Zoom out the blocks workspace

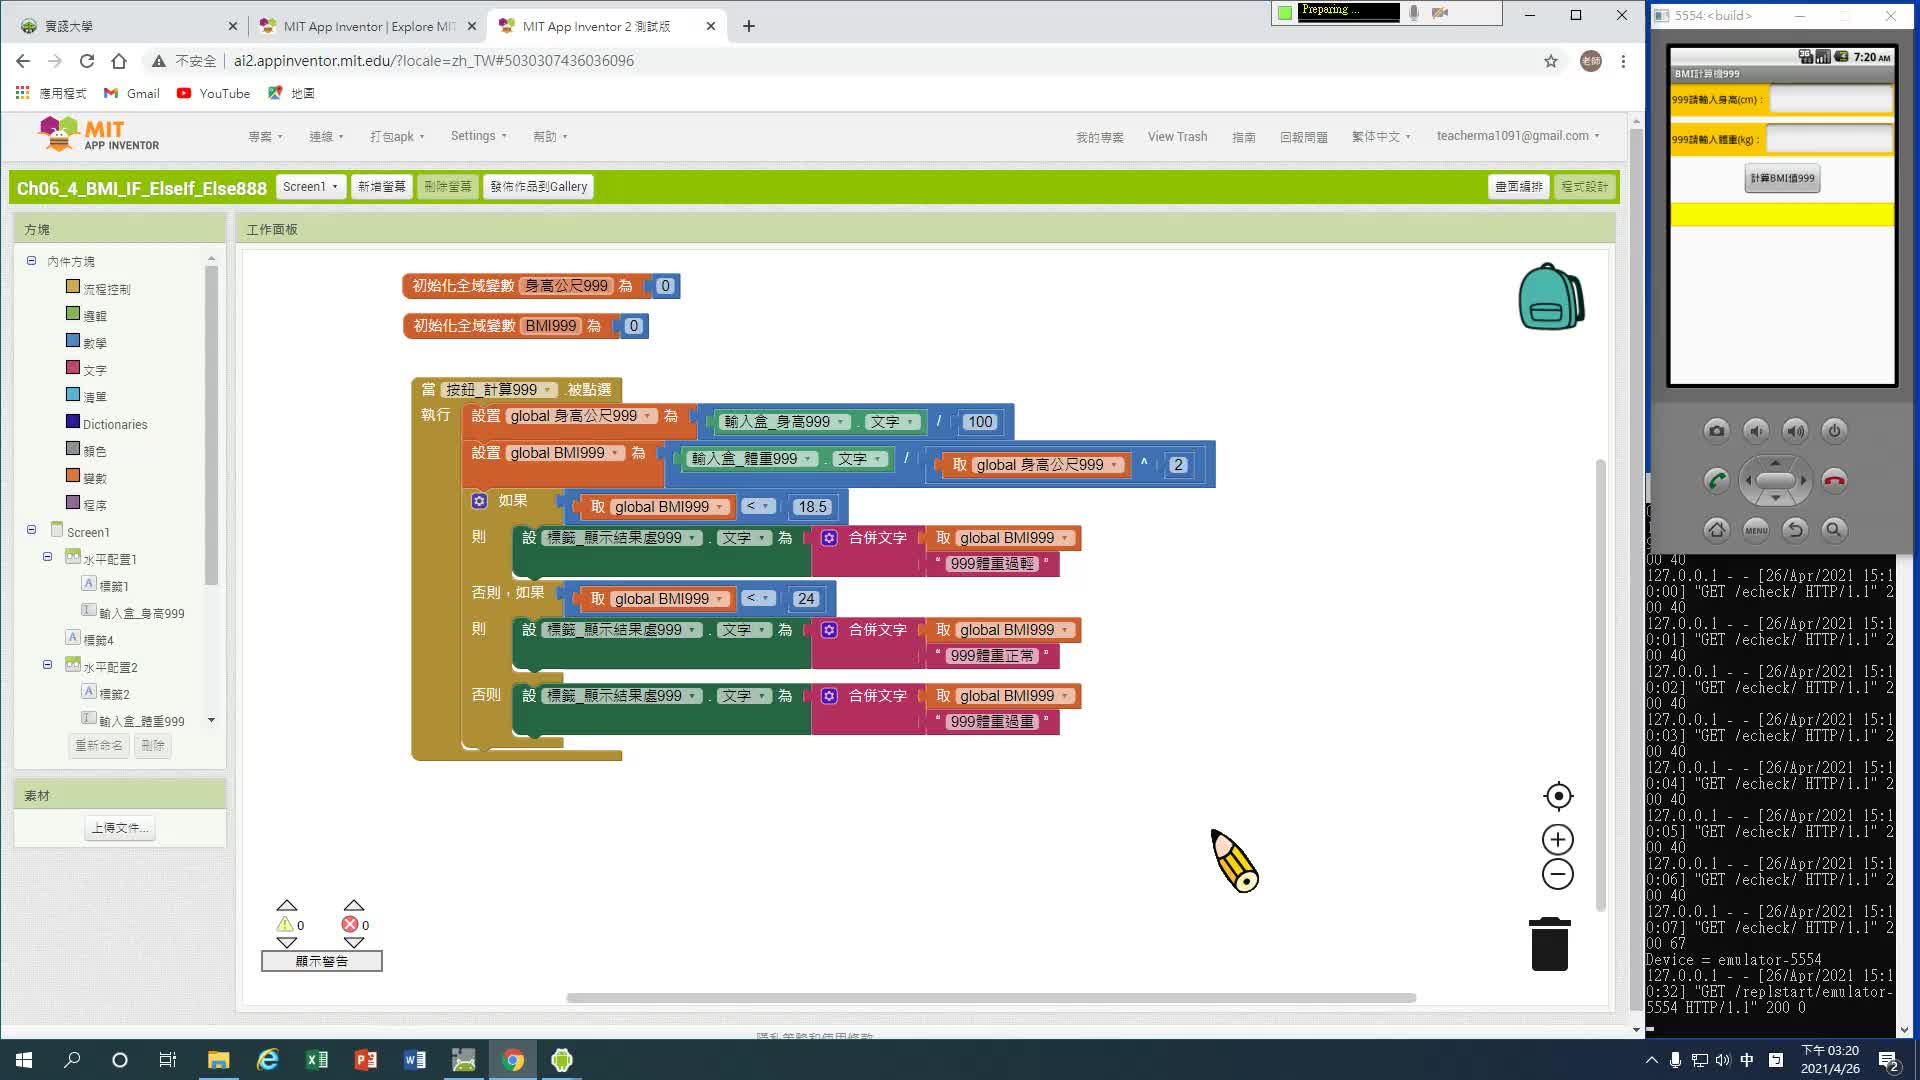[1558, 875]
